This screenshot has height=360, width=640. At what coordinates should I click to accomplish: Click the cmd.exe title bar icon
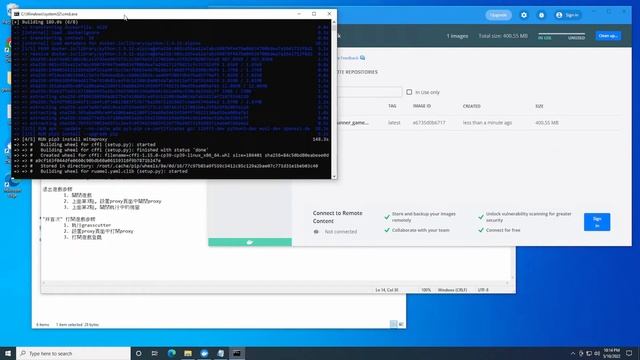tap(16, 14)
